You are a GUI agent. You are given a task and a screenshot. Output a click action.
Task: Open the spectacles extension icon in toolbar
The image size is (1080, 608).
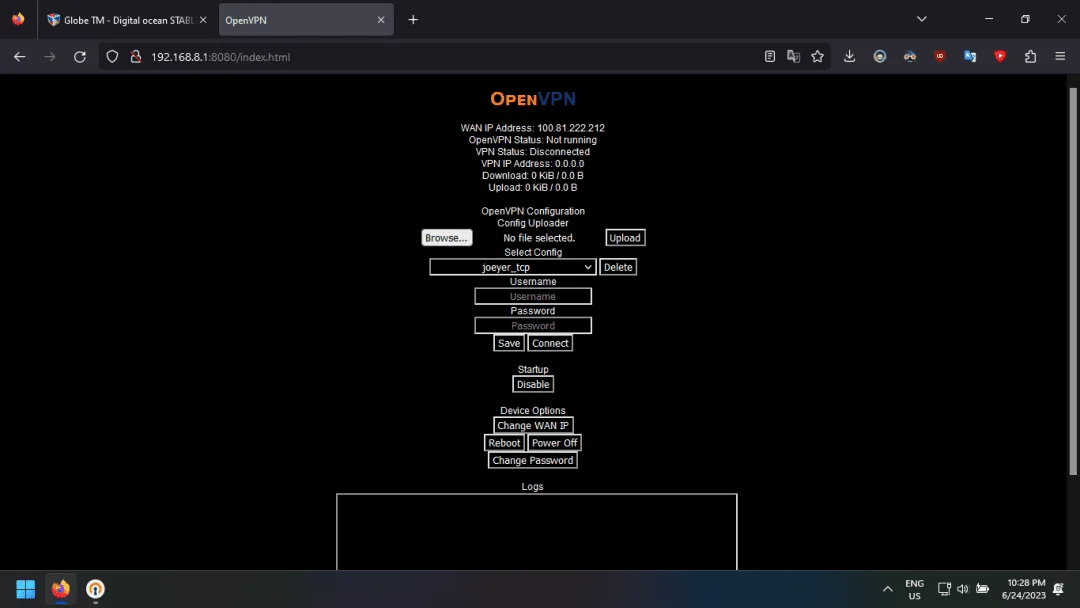(x=910, y=56)
